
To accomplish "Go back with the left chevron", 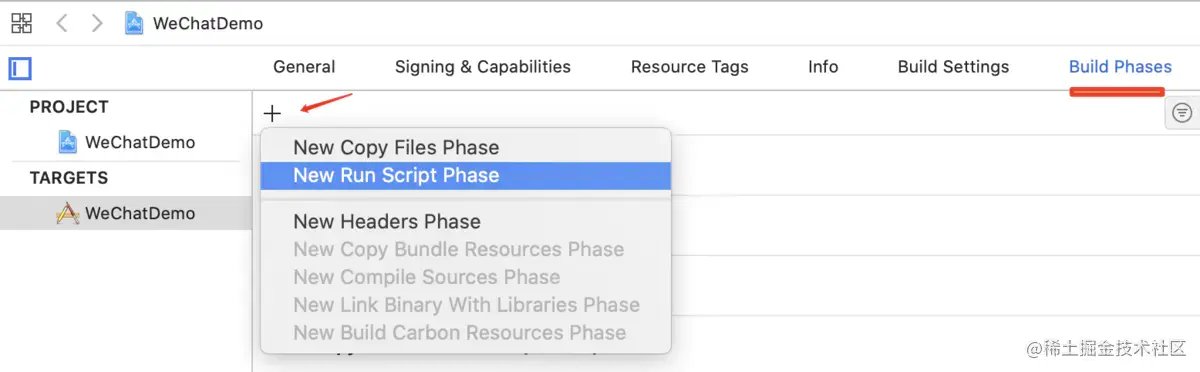I will (62, 23).
